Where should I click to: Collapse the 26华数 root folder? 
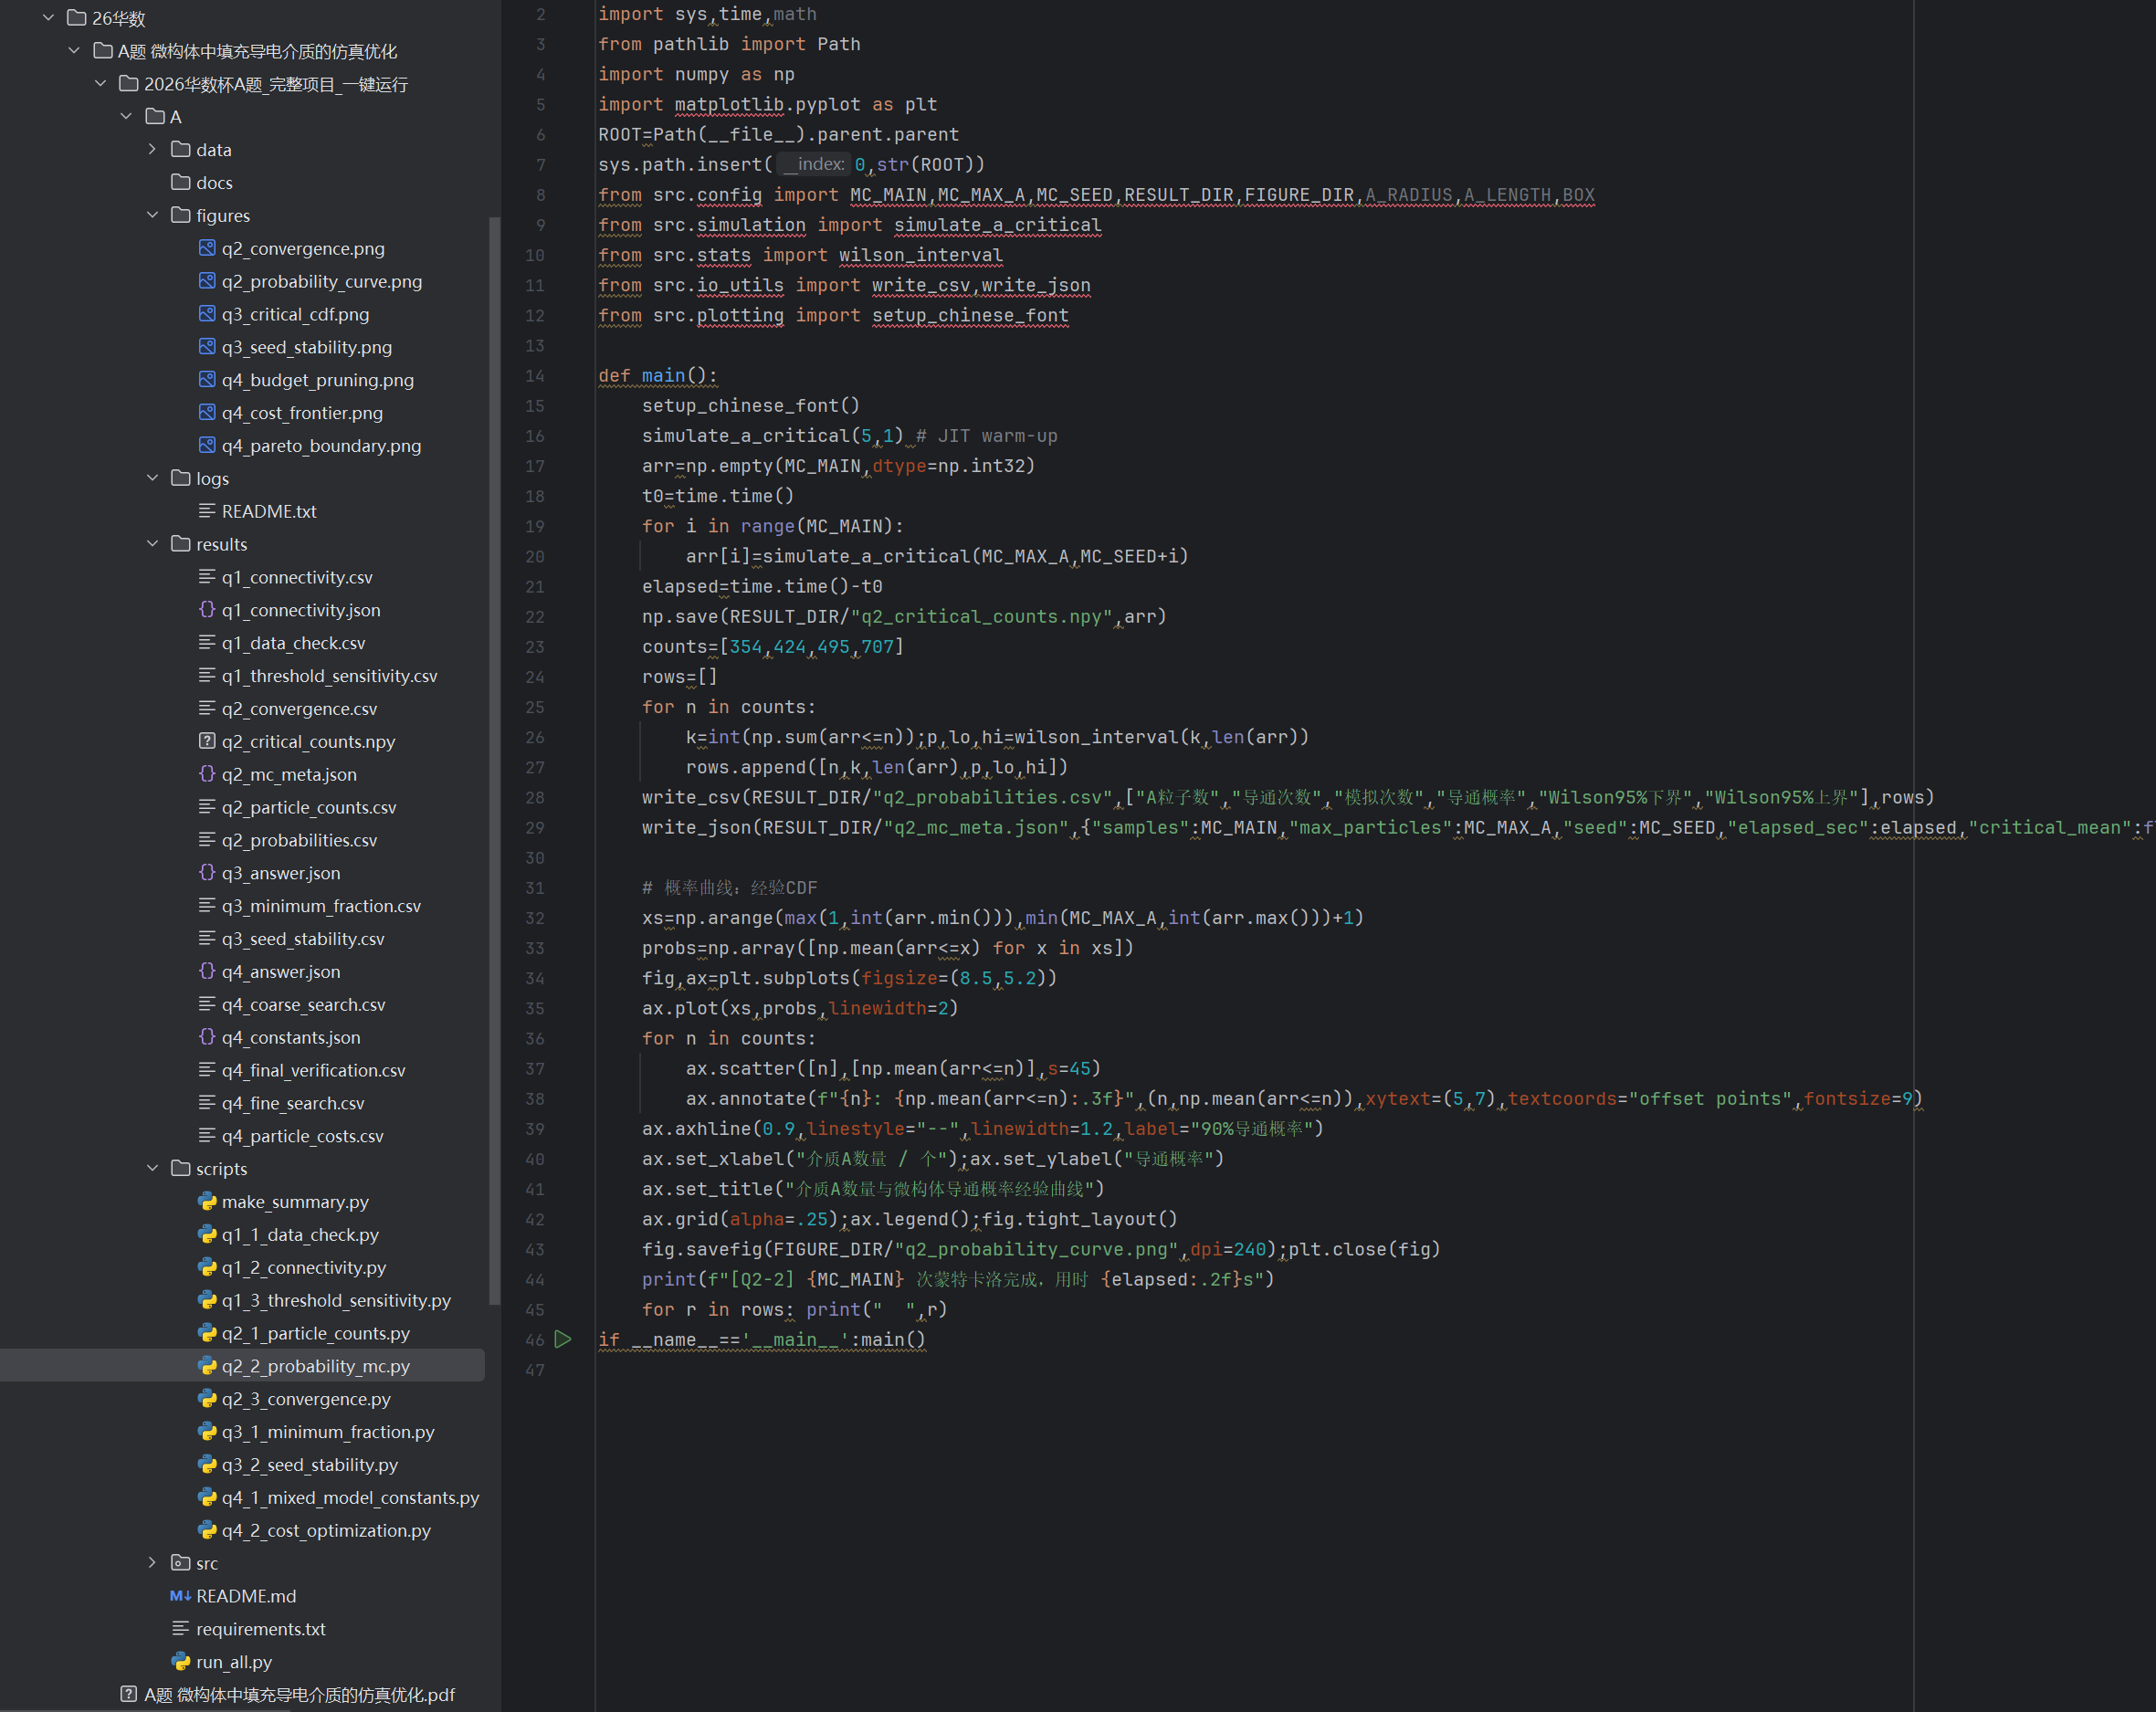pyautogui.click(x=48, y=18)
